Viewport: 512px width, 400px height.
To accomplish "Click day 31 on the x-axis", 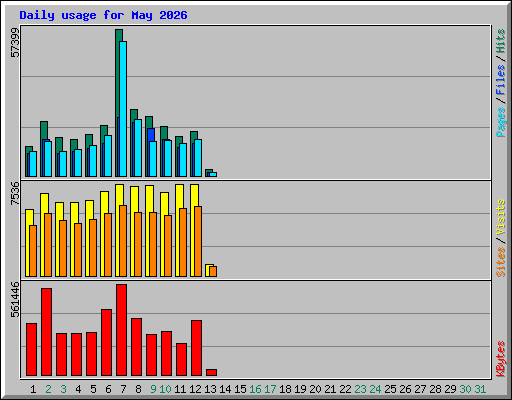I will click(480, 389).
